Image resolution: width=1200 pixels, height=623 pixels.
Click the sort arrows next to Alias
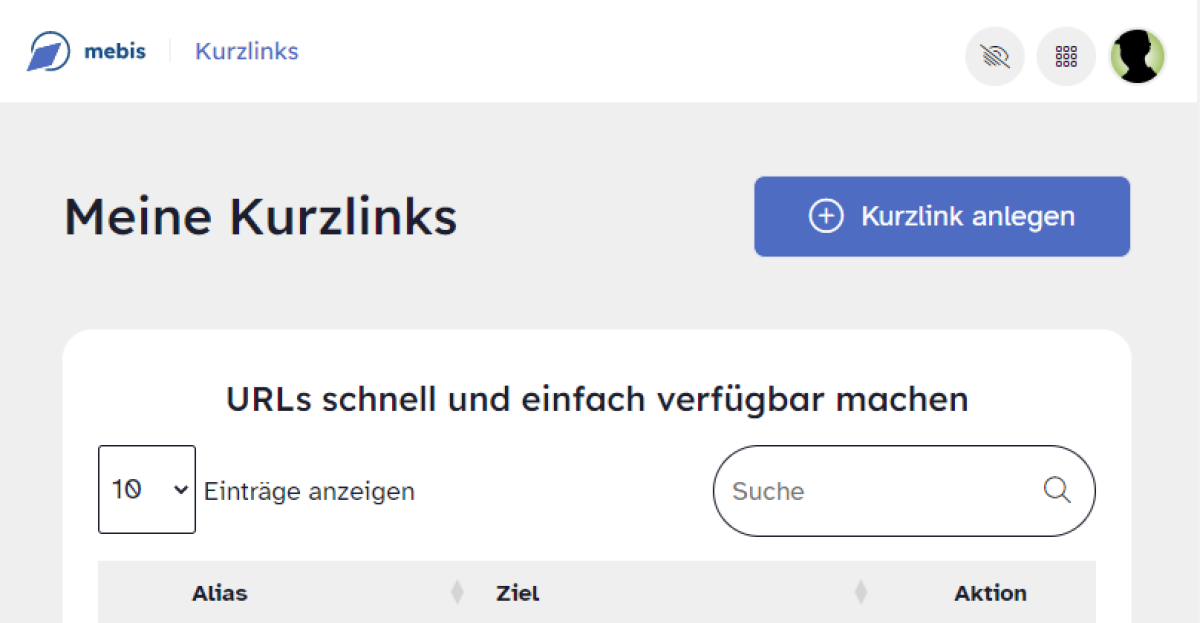[457, 593]
